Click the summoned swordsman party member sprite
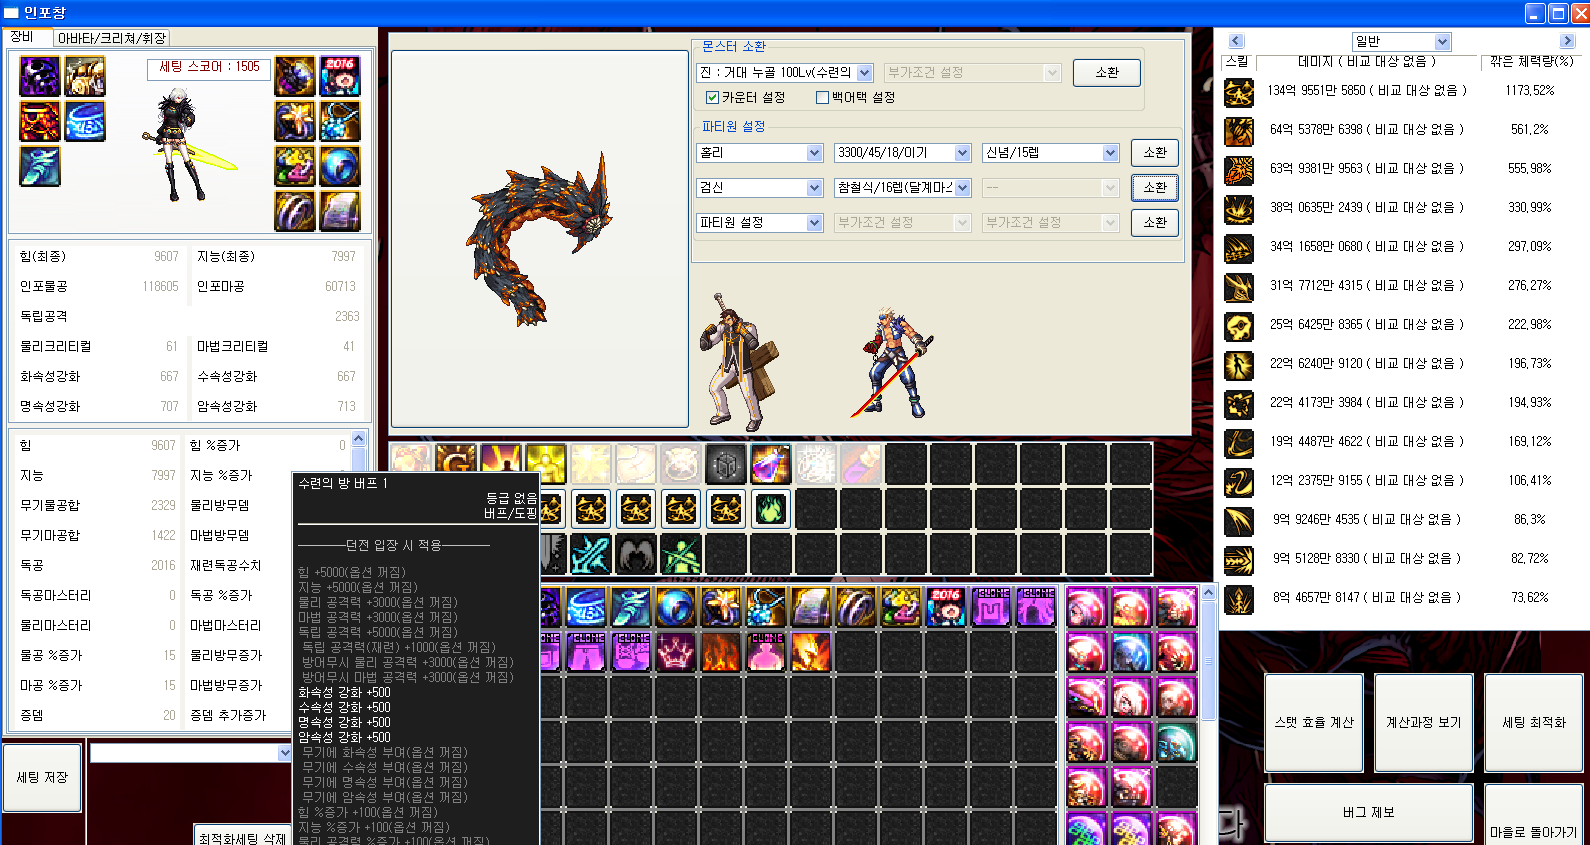This screenshot has width=1590, height=845. point(893,362)
